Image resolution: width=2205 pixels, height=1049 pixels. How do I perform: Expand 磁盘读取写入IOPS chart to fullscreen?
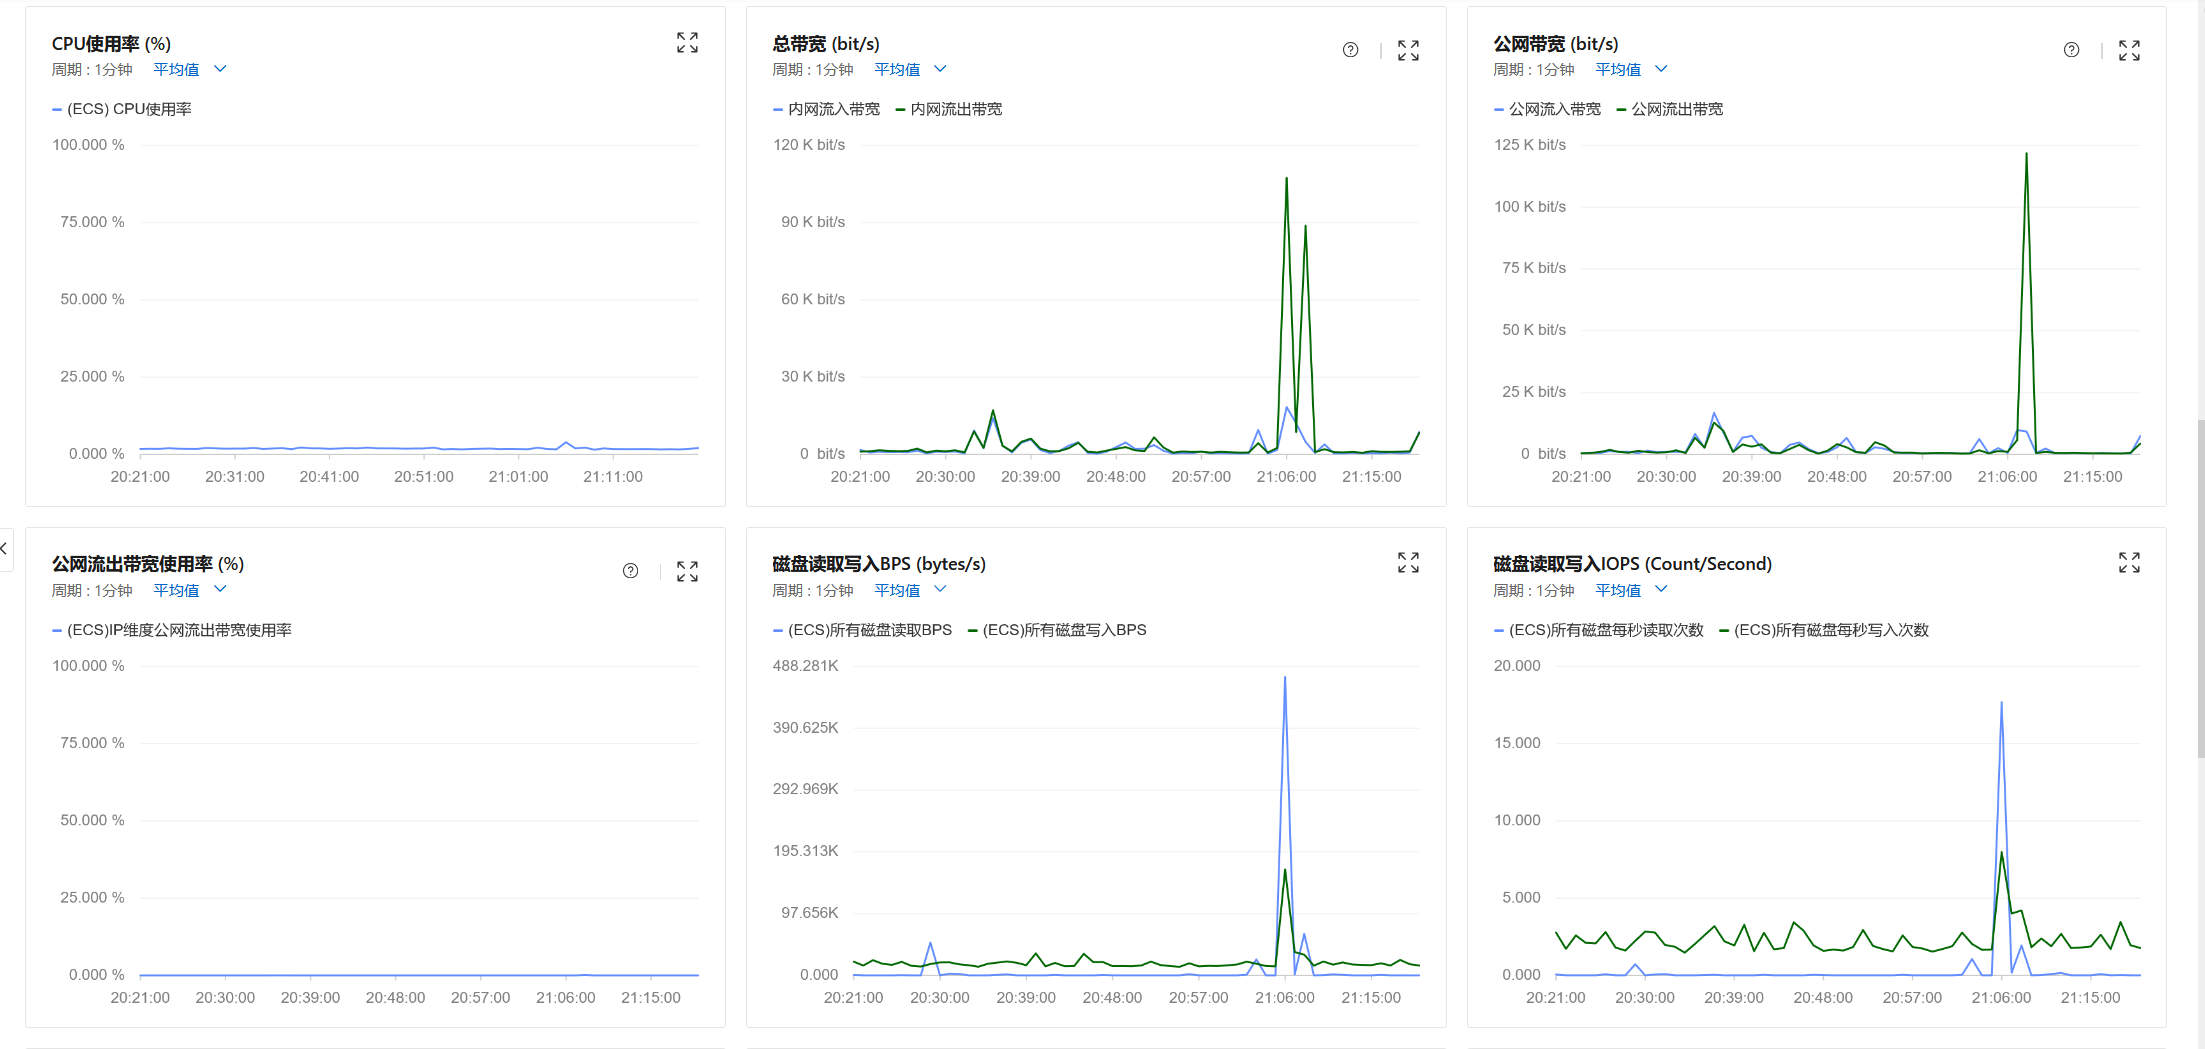(x=2129, y=563)
